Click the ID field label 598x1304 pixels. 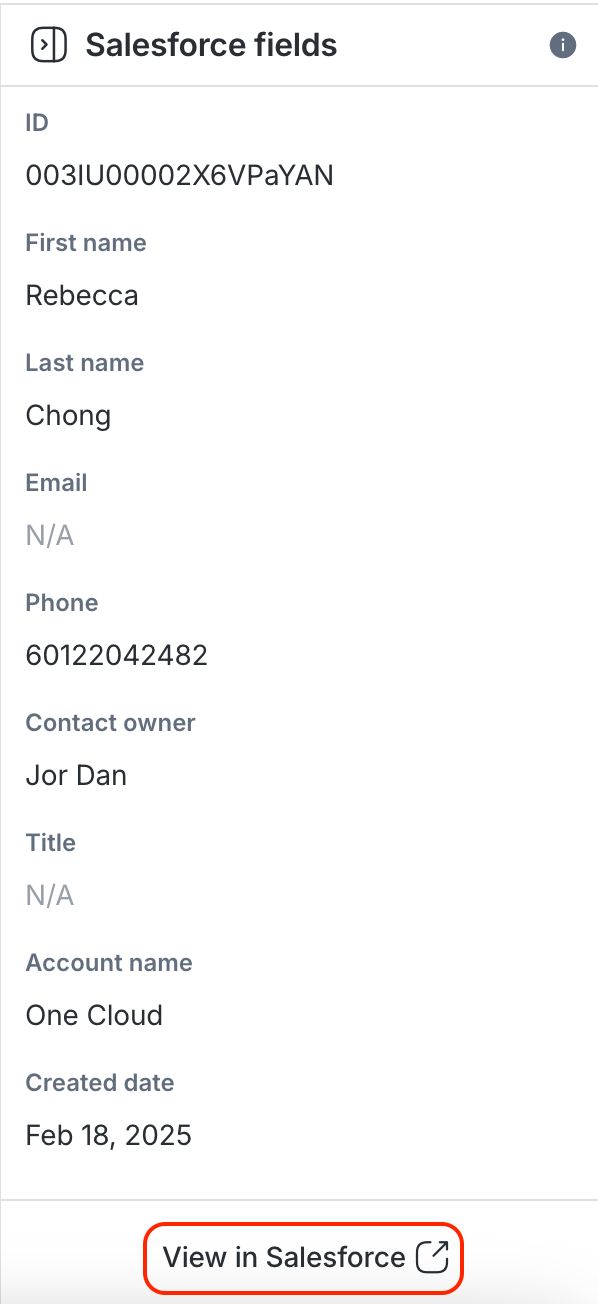click(37, 123)
